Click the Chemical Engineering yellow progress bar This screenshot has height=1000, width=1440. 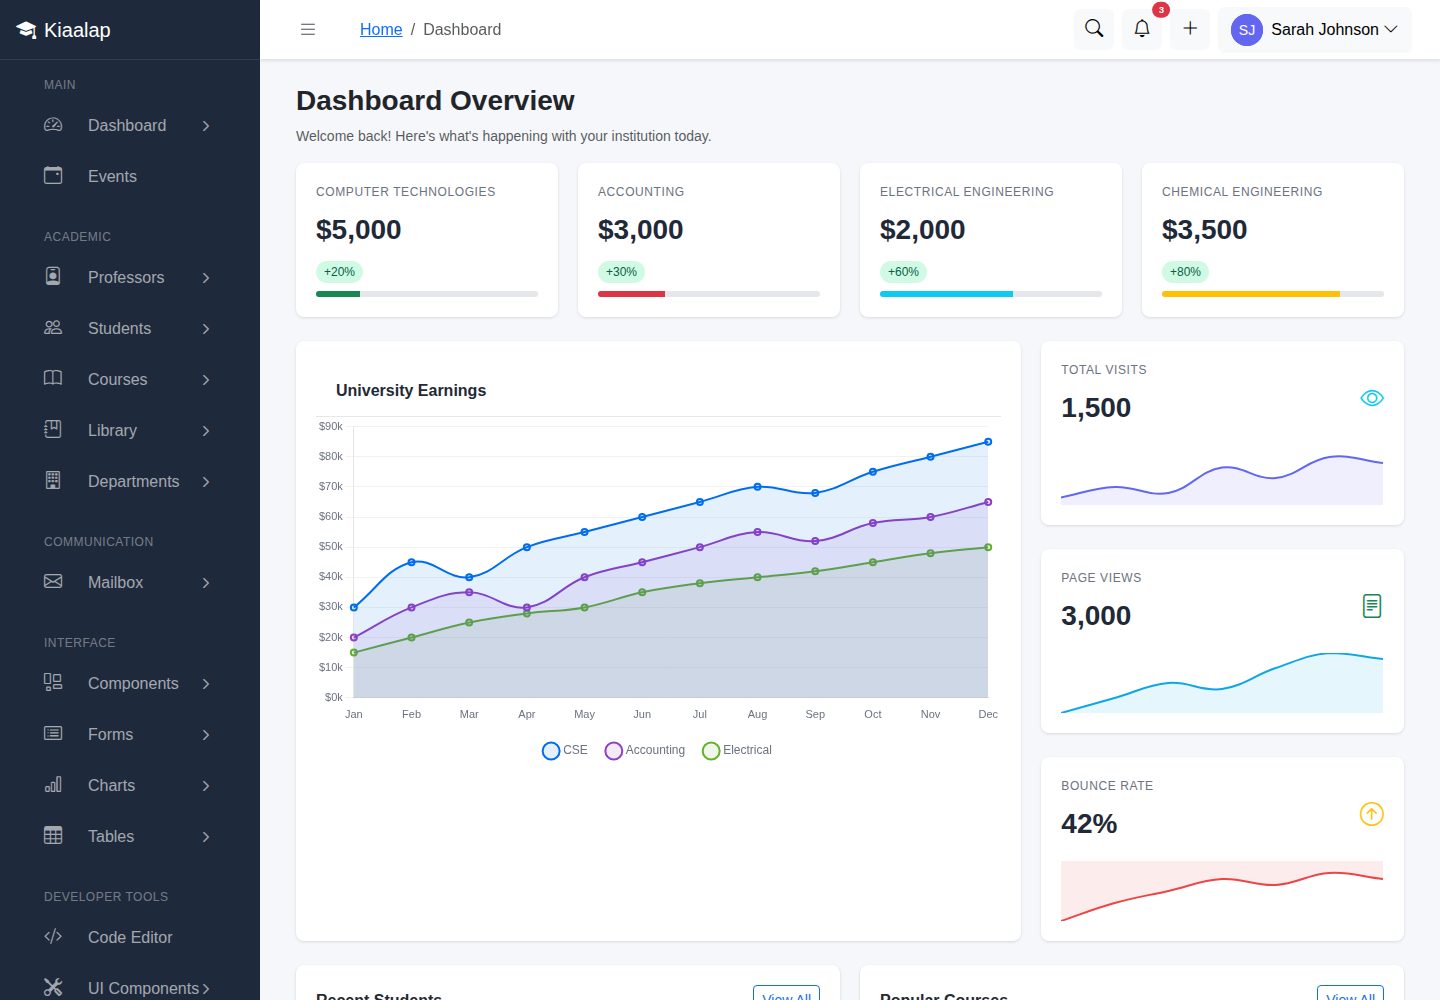point(1251,294)
